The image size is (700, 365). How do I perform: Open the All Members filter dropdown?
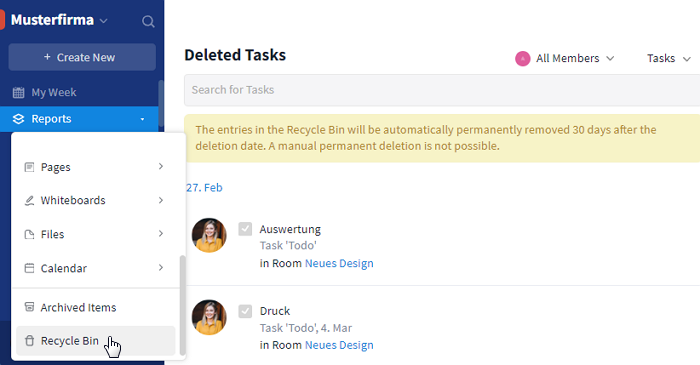coord(565,58)
